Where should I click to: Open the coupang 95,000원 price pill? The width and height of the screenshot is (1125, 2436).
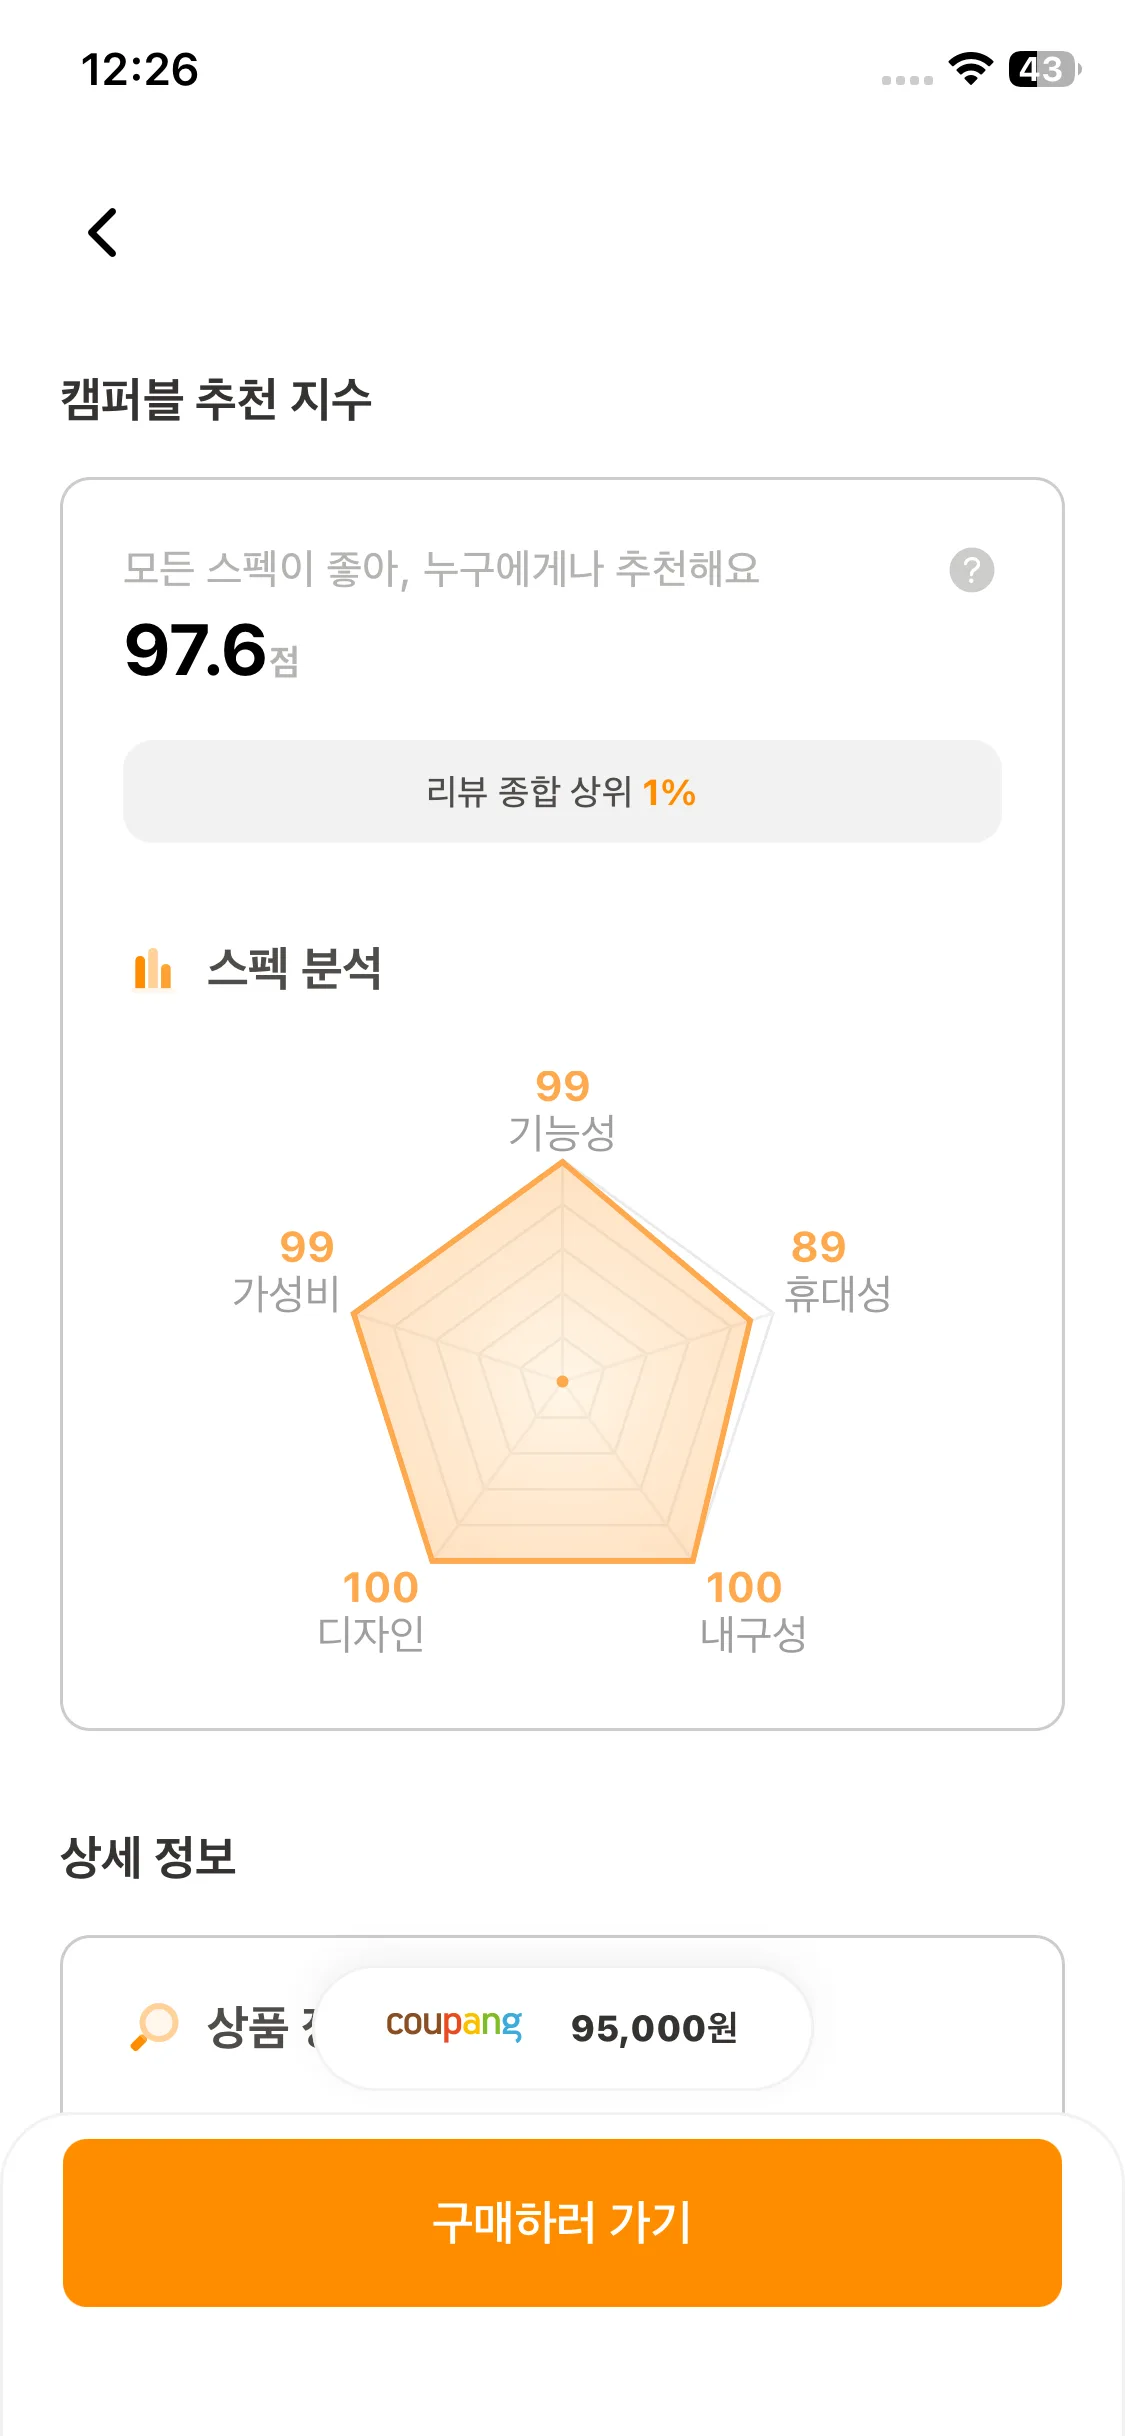563,2027
